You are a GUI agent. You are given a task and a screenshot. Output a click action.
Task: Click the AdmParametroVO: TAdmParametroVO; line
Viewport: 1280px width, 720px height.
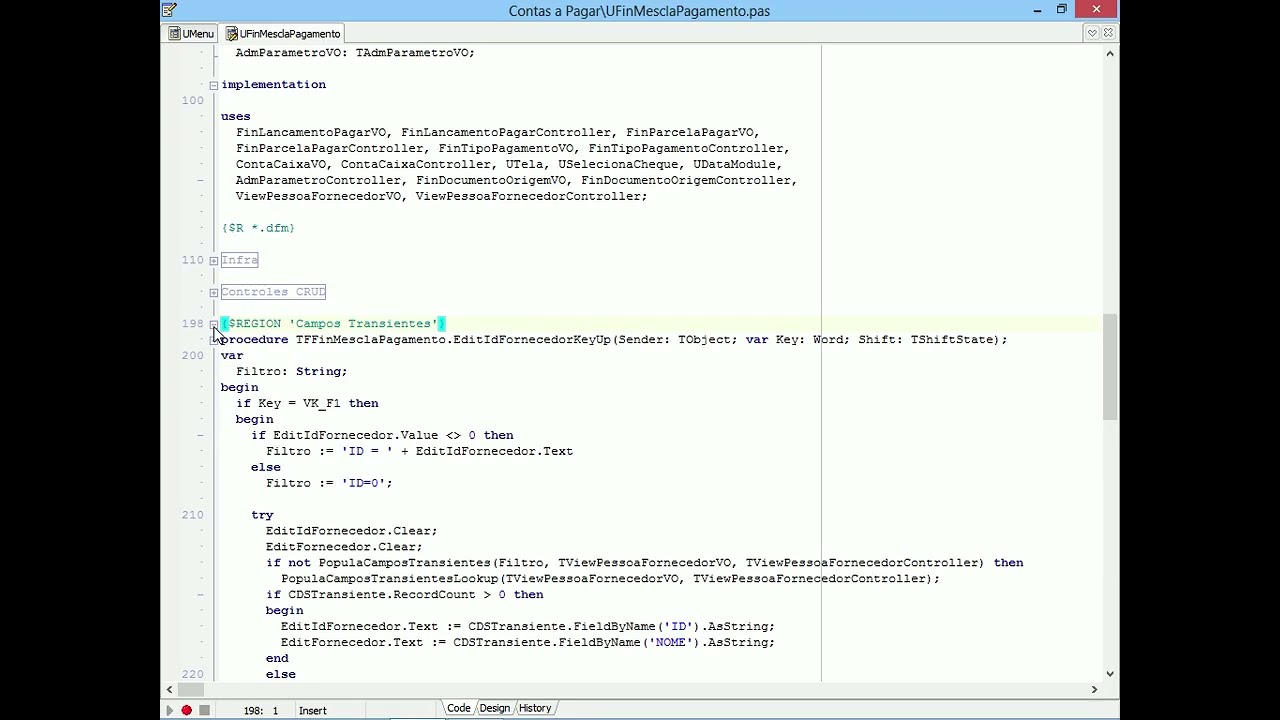(x=355, y=52)
